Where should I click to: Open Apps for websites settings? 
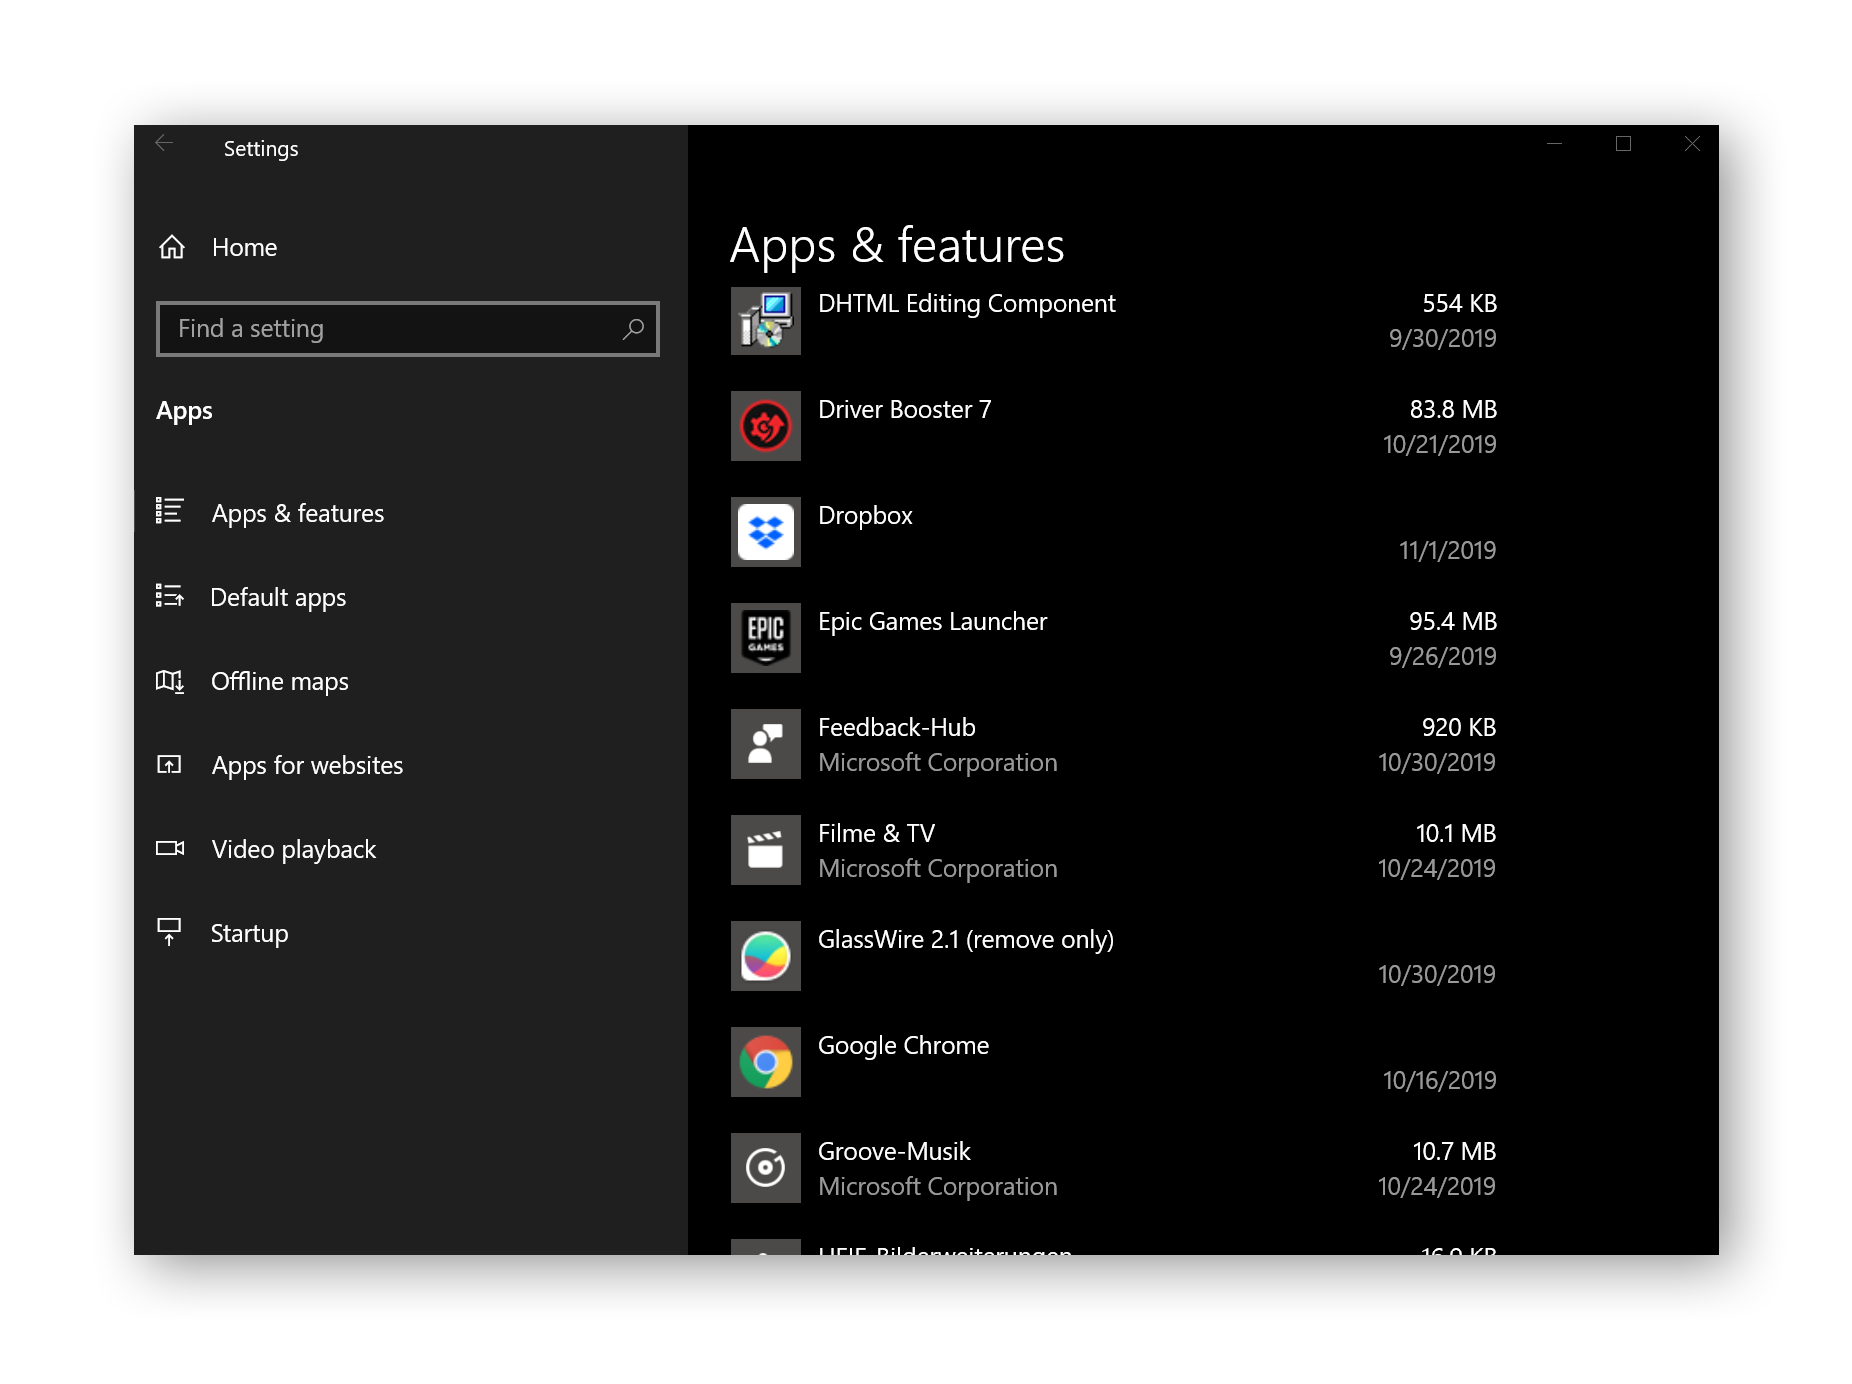(306, 765)
